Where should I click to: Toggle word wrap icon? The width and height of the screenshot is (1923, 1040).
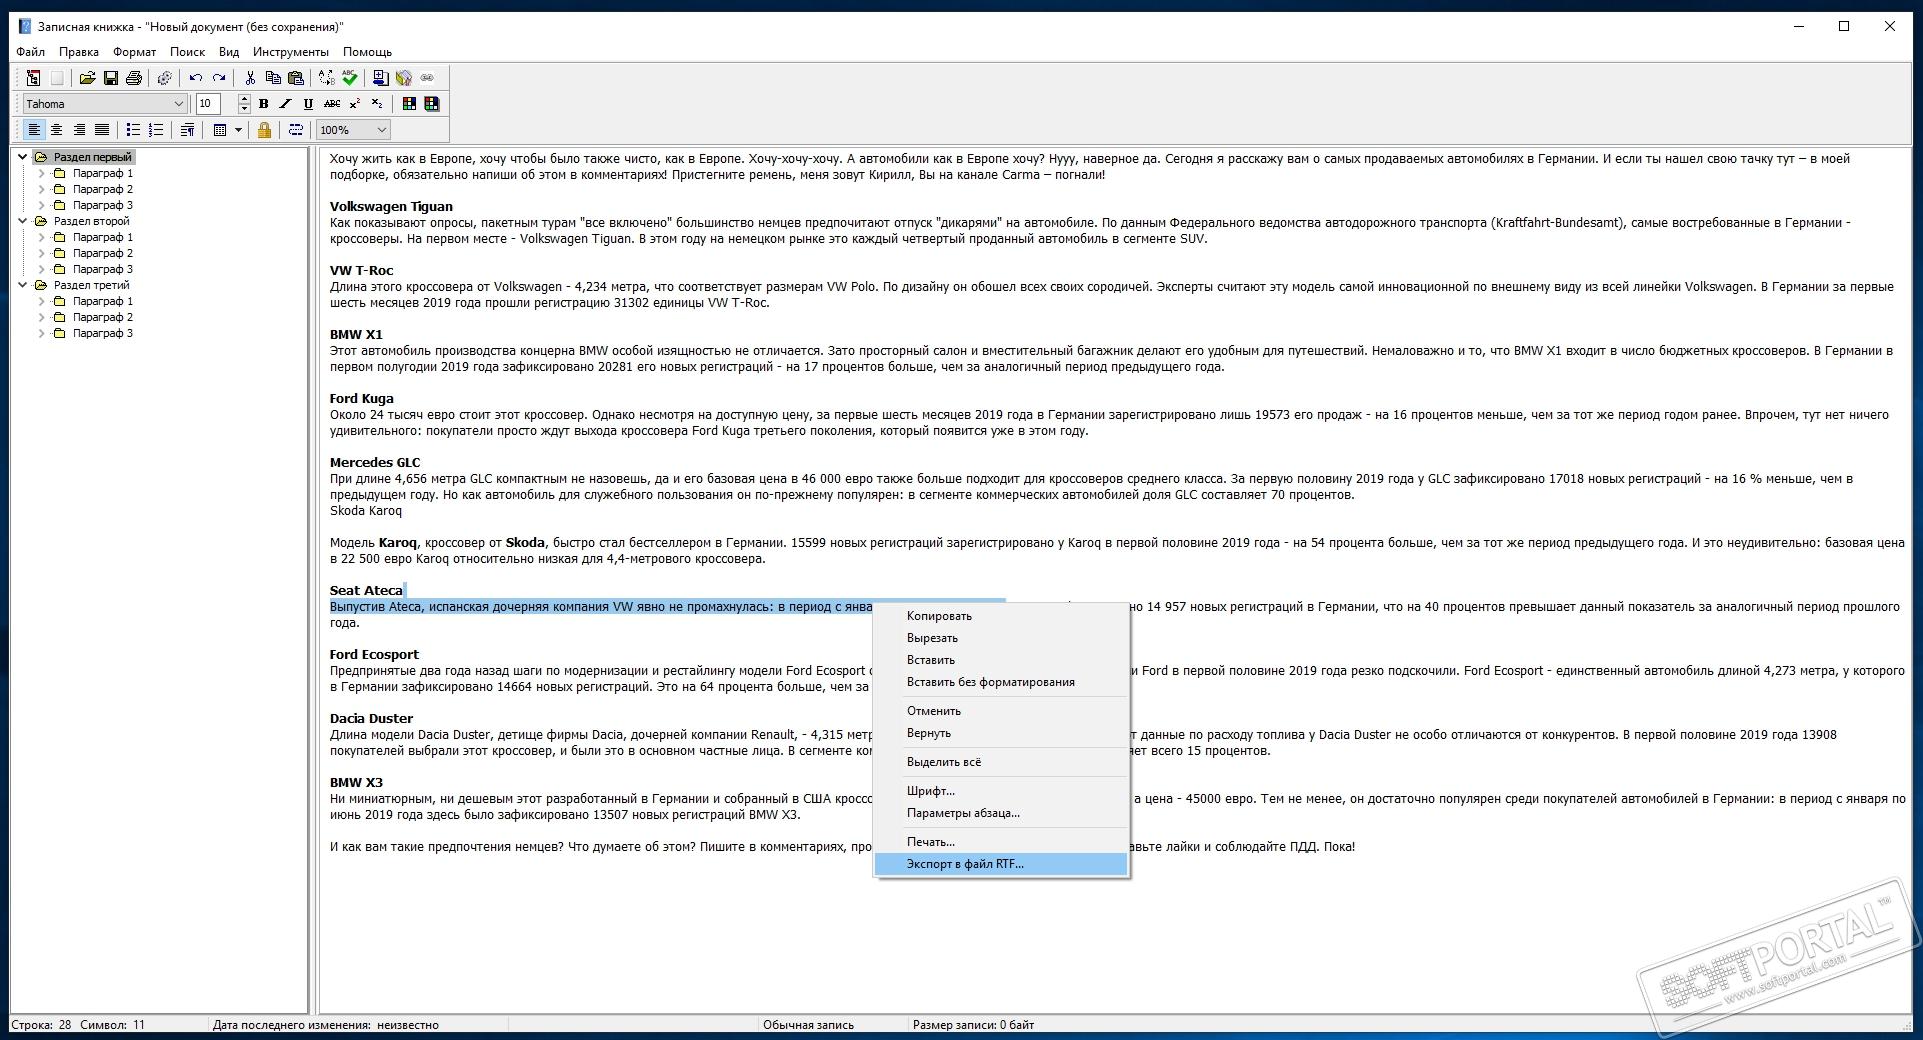click(x=295, y=129)
